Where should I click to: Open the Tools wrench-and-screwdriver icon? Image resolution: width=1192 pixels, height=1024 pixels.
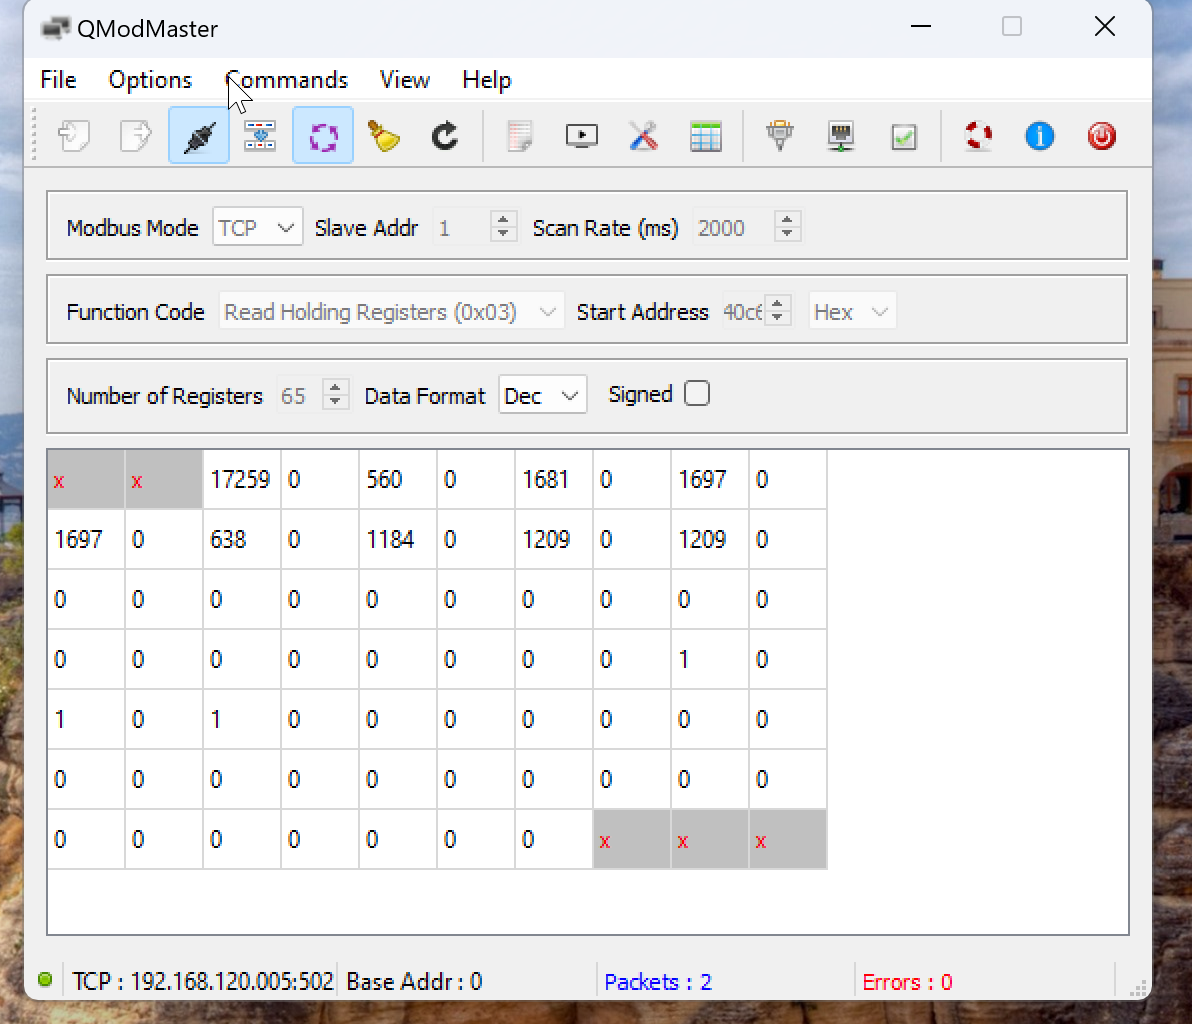[644, 136]
